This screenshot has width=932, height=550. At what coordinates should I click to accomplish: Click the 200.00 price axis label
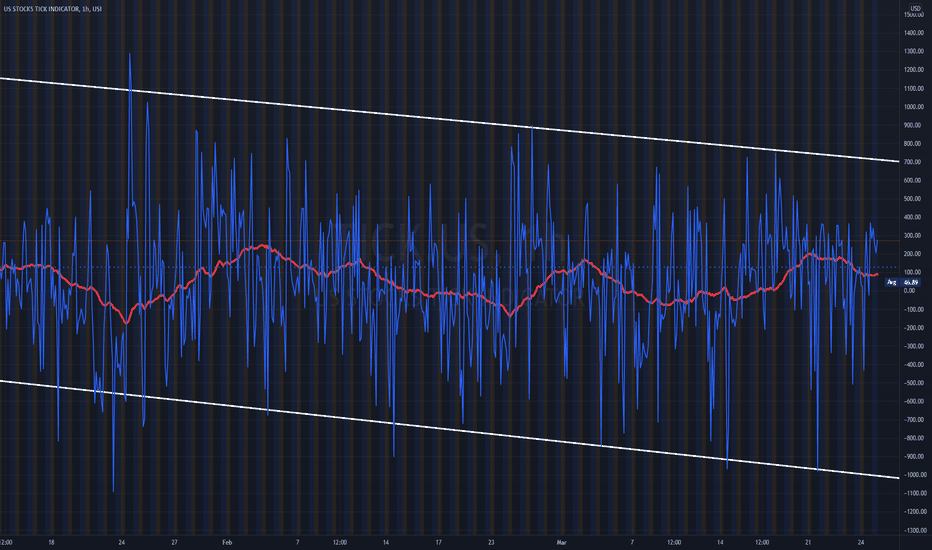coord(914,254)
